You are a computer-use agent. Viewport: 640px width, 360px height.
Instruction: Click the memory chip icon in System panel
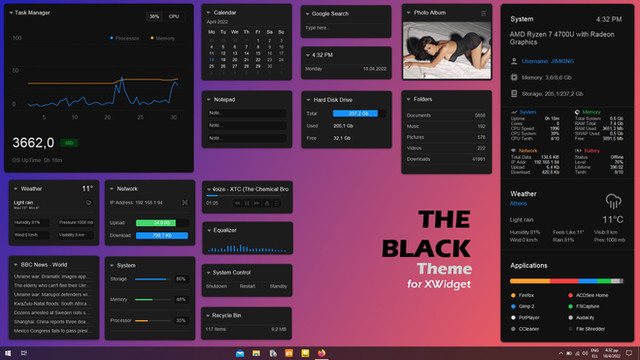click(514, 77)
